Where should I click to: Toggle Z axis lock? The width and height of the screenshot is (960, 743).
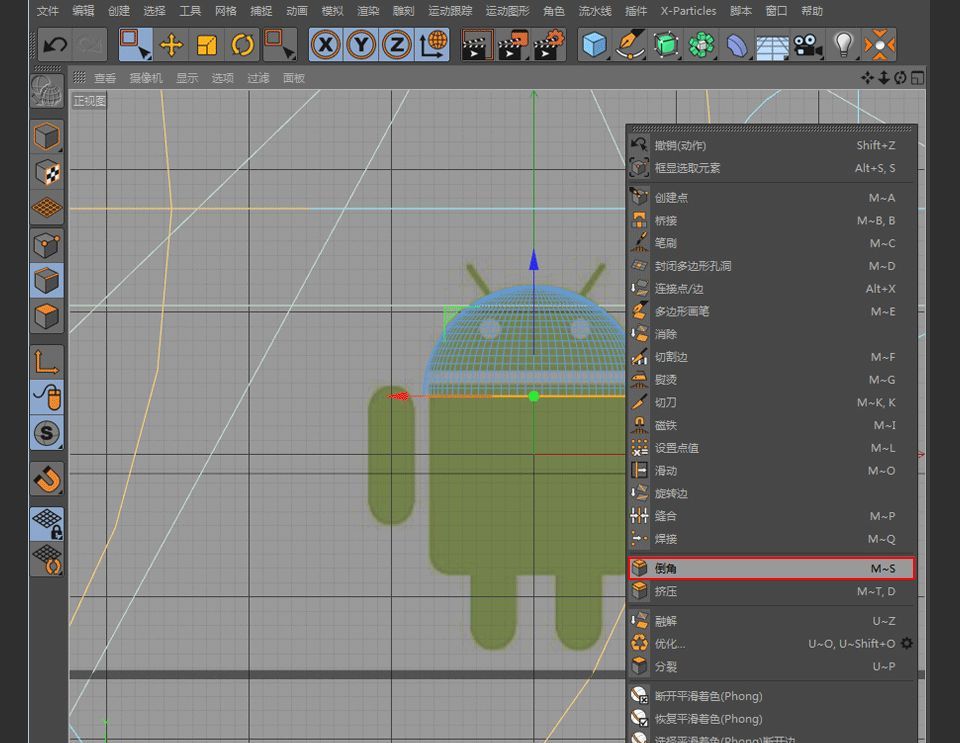click(x=397, y=45)
